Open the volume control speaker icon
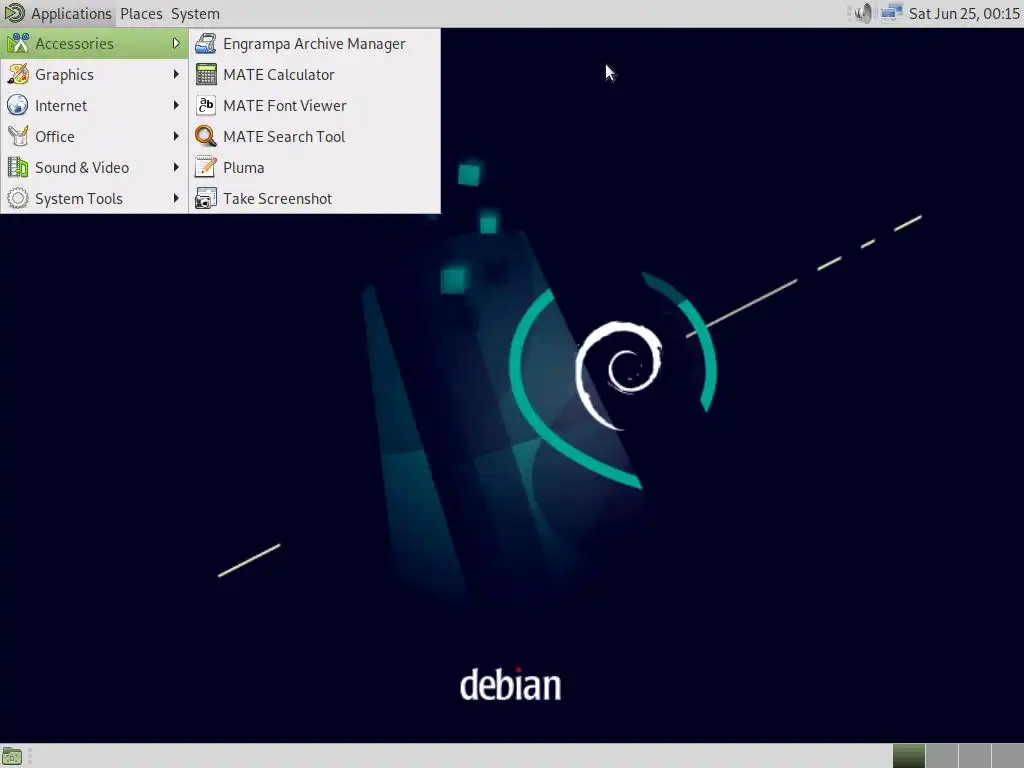This screenshot has width=1024, height=768. pyautogui.click(x=863, y=13)
